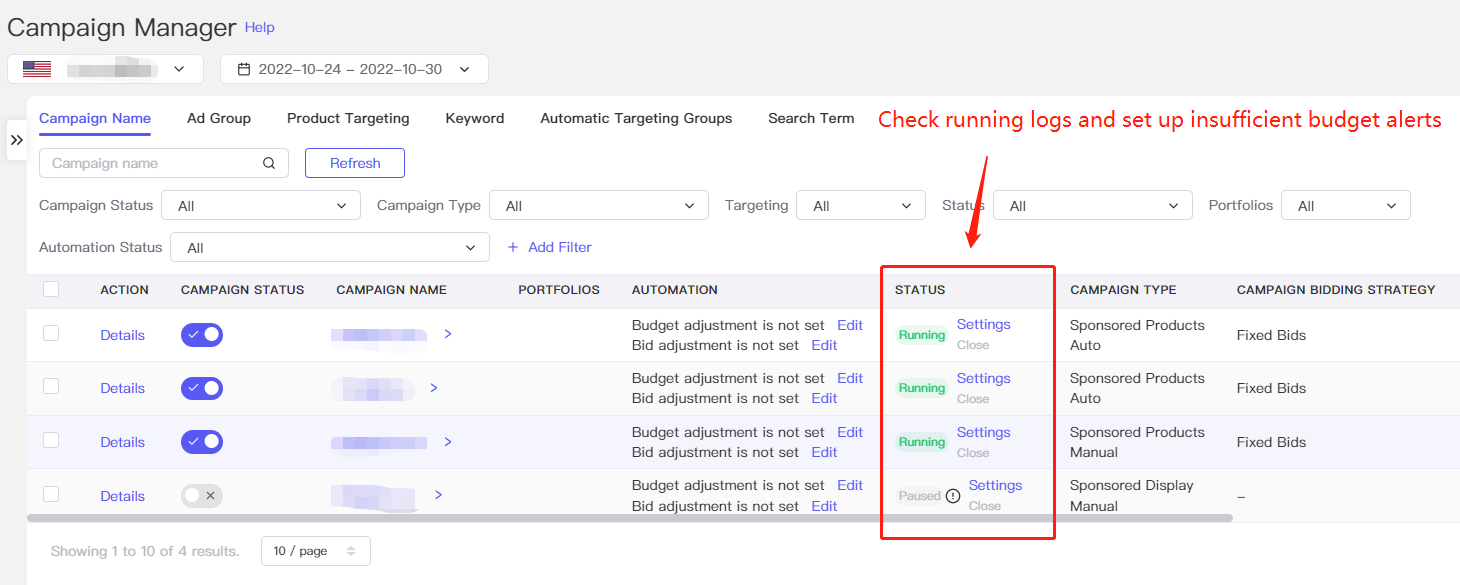Open the Help link beside Campaign Manager

pos(260,28)
